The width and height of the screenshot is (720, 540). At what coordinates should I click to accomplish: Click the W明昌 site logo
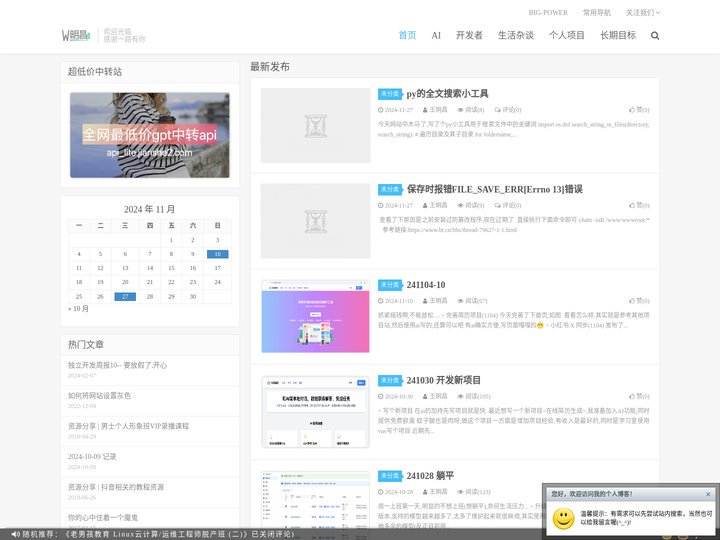(76, 35)
